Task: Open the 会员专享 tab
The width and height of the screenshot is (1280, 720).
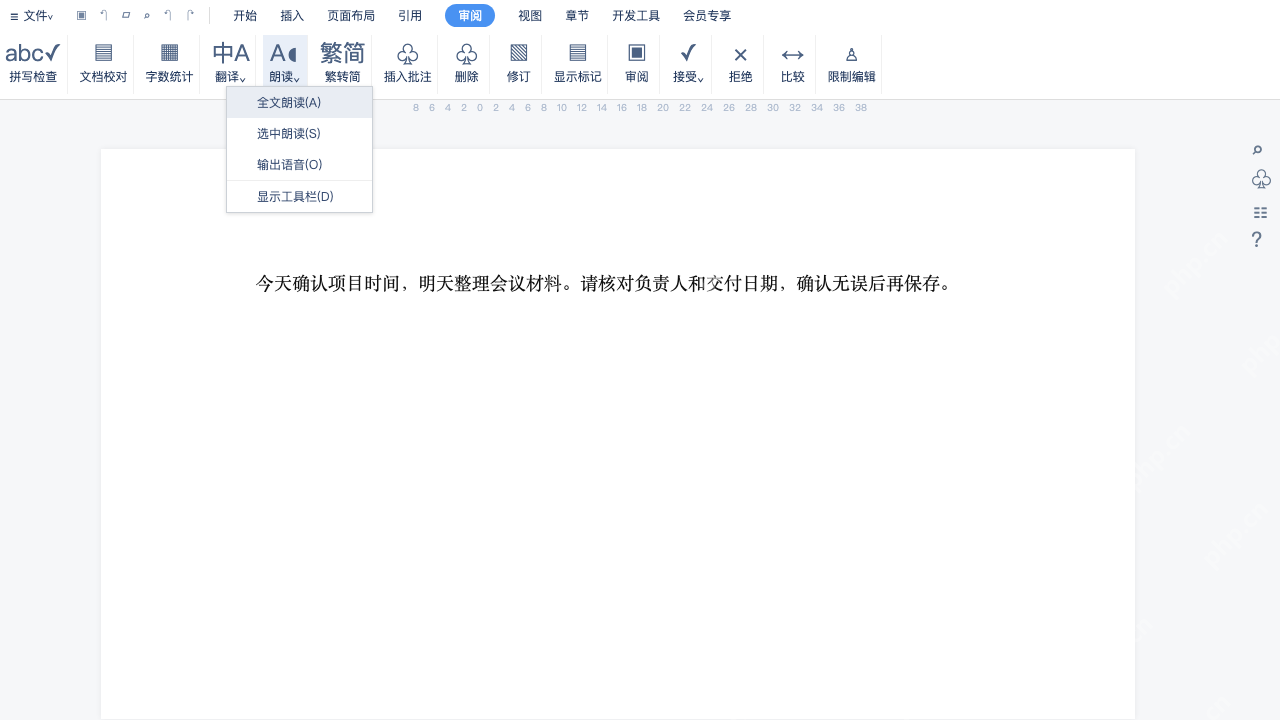Action: tap(707, 16)
